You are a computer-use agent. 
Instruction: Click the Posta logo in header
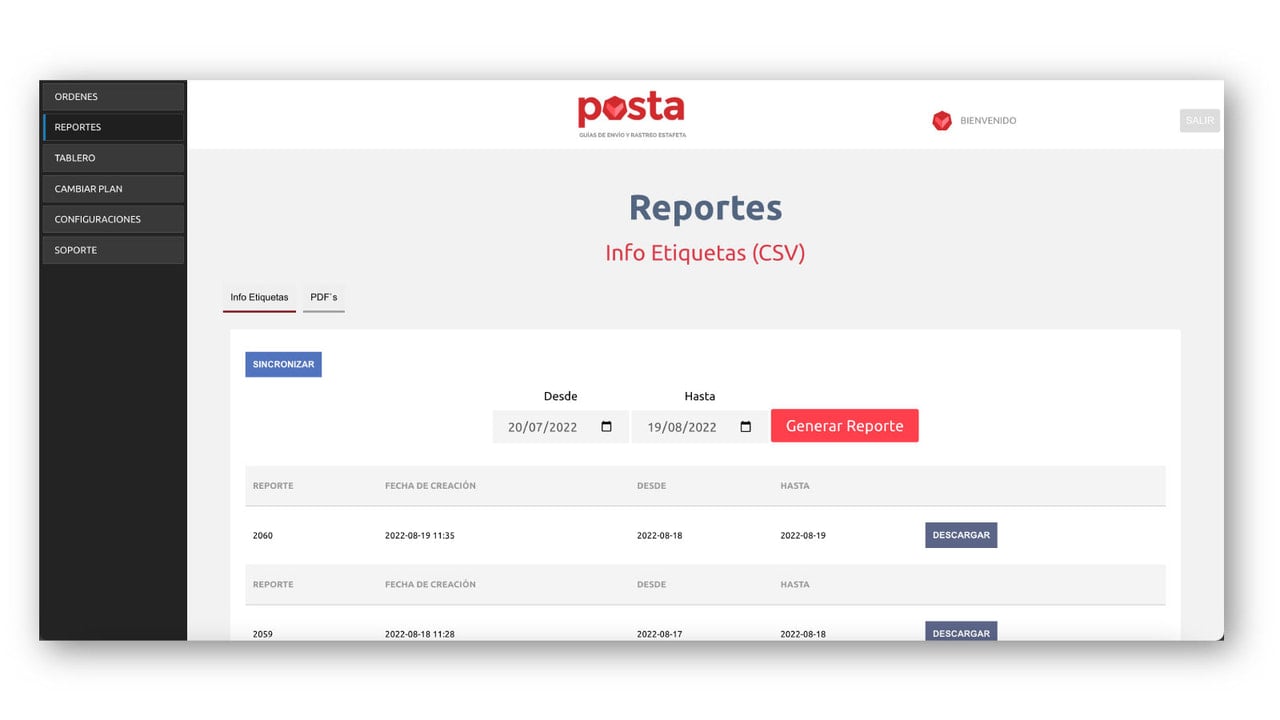631,115
